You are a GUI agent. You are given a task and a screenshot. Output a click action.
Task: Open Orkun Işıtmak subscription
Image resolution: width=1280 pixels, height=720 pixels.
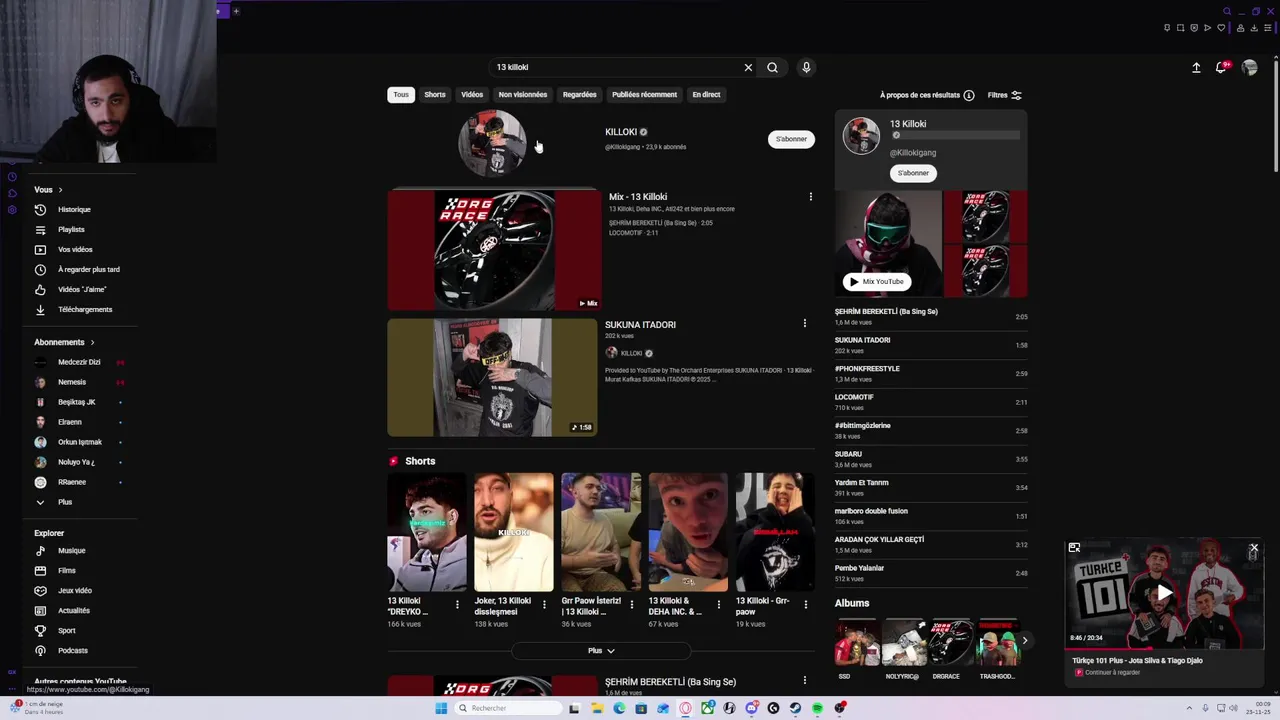pos(79,442)
